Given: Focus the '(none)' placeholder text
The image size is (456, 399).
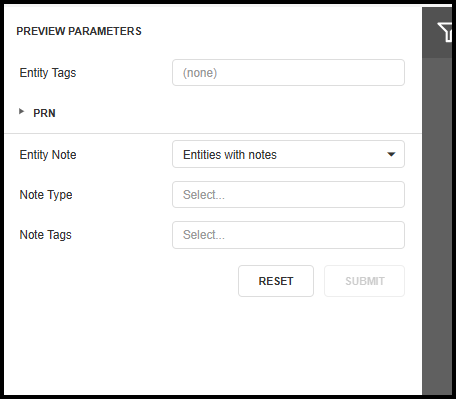Looking at the screenshot, I should [200, 73].
